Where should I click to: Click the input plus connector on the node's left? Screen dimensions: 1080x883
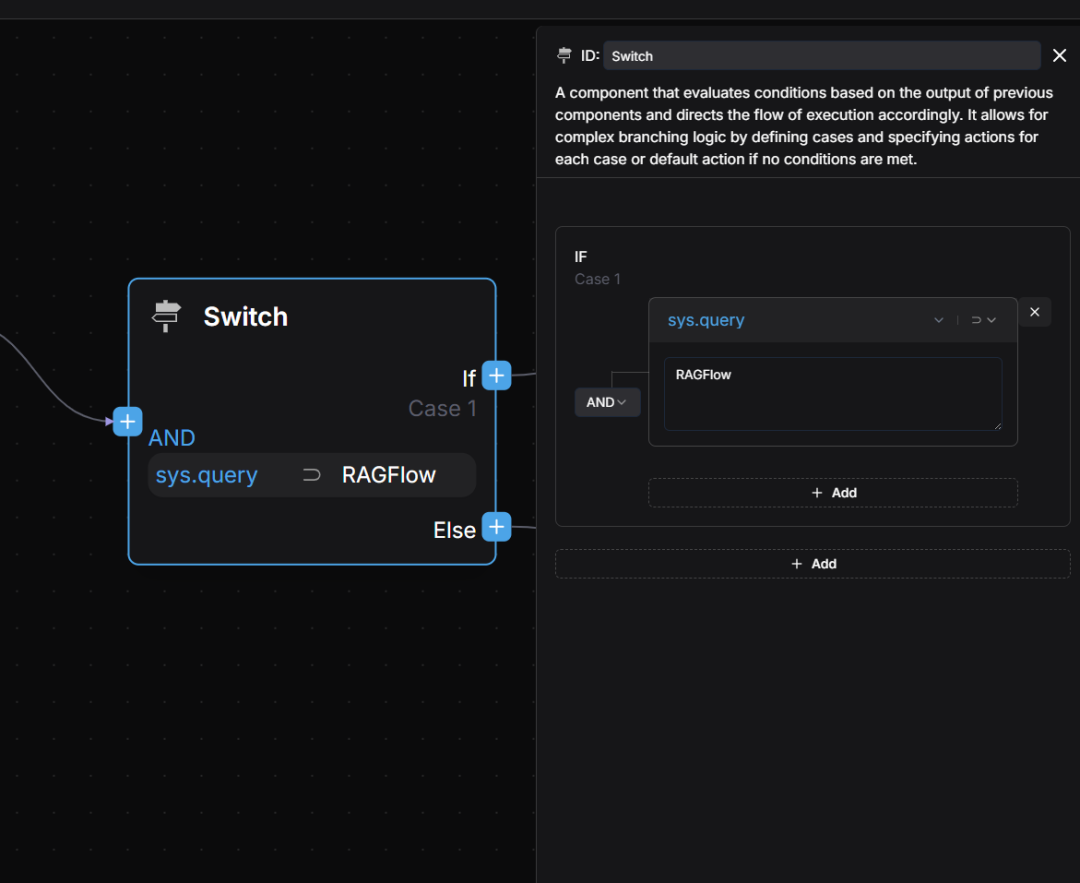(127, 421)
